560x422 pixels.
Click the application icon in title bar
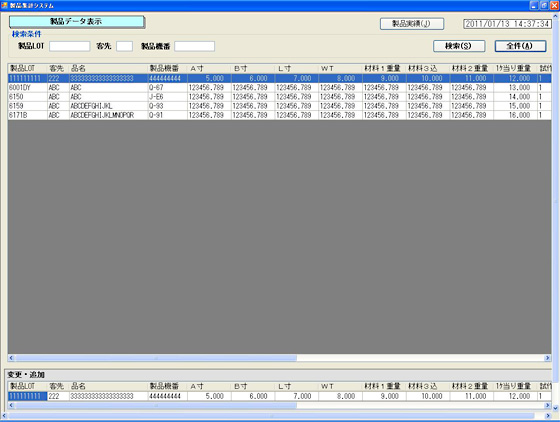coord(4,5)
